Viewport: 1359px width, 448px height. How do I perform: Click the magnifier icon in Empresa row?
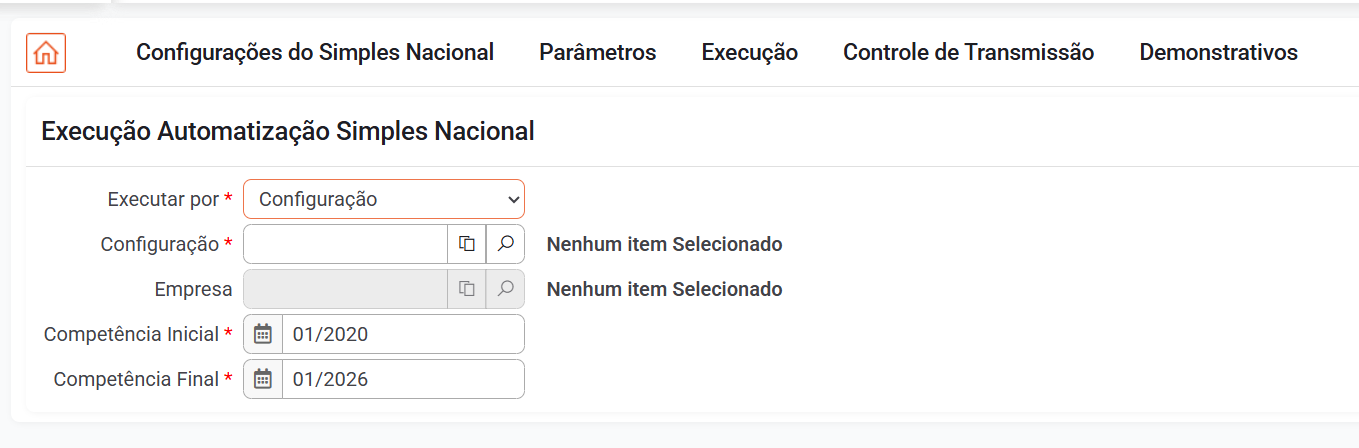click(505, 289)
